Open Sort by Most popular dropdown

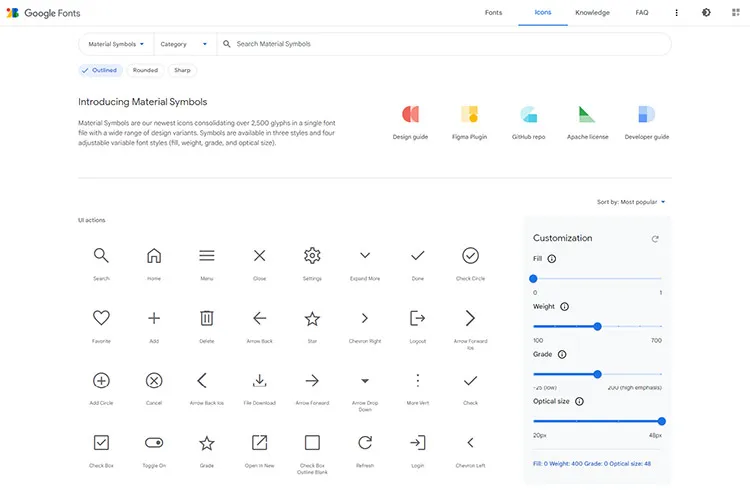[x=631, y=202]
